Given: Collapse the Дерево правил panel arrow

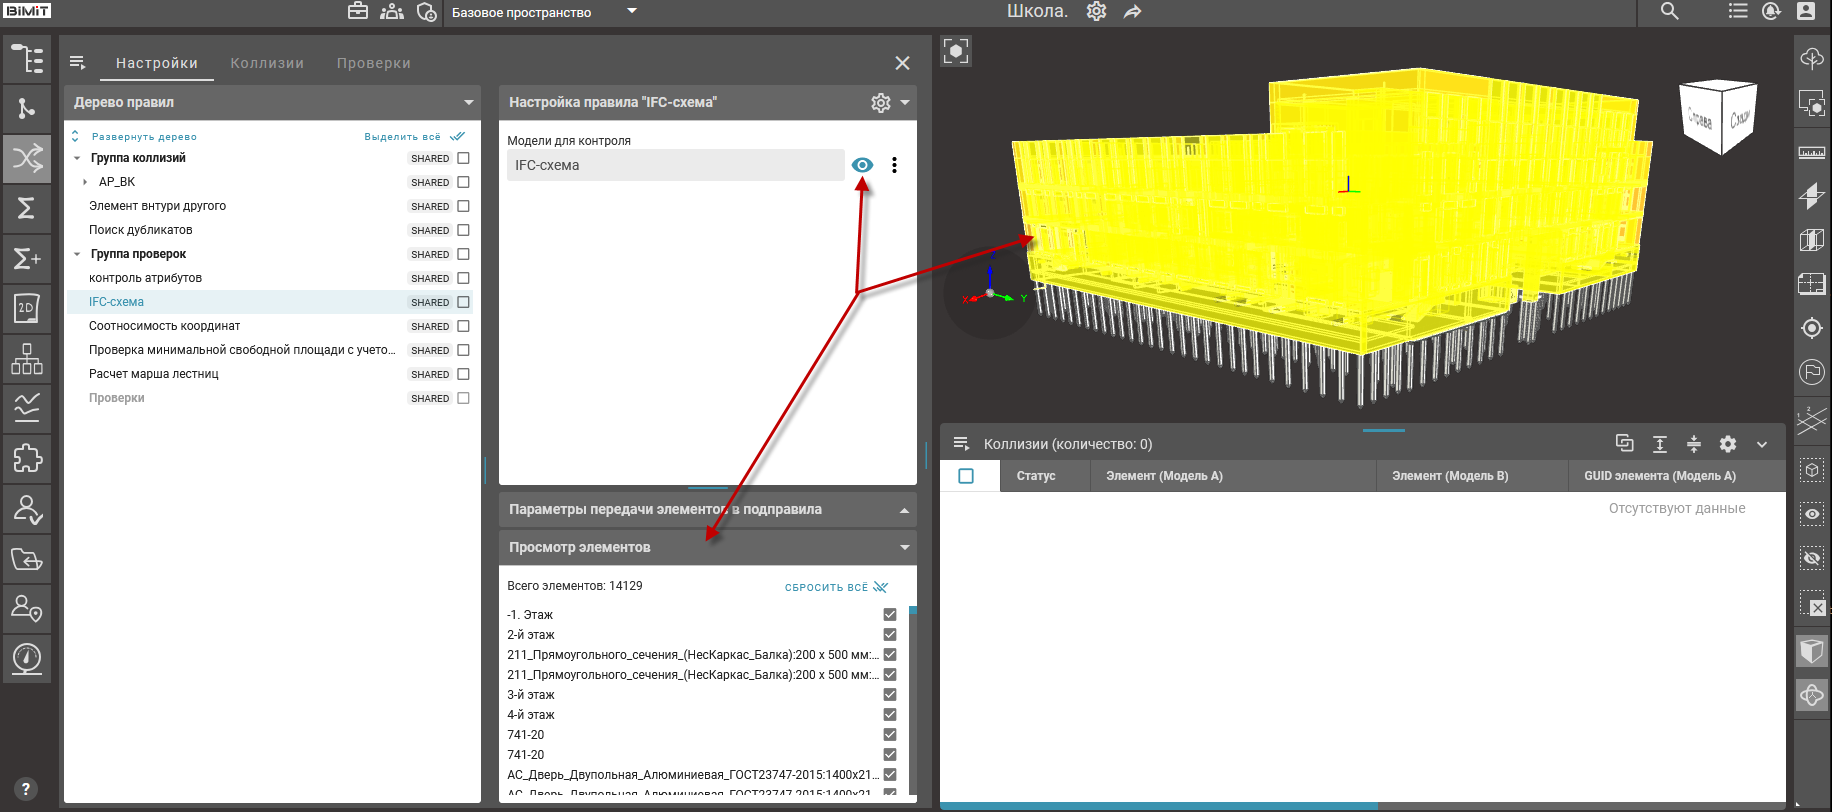Looking at the screenshot, I should [x=468, y=102].
